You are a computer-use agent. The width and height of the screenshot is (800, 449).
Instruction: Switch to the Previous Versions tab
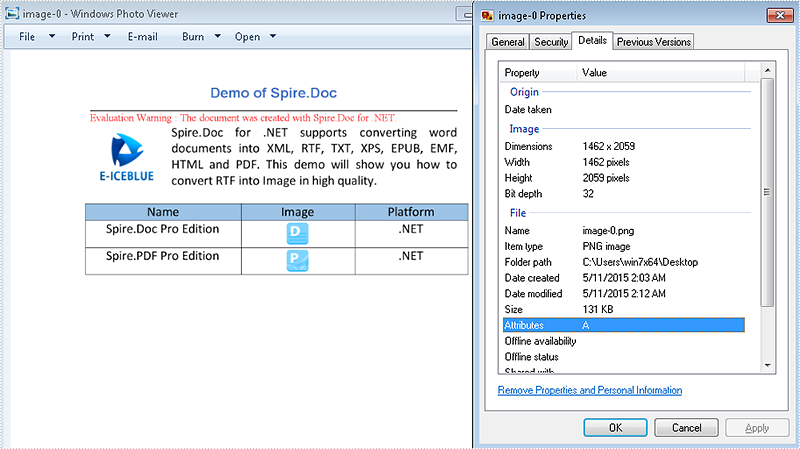[654, 42]
